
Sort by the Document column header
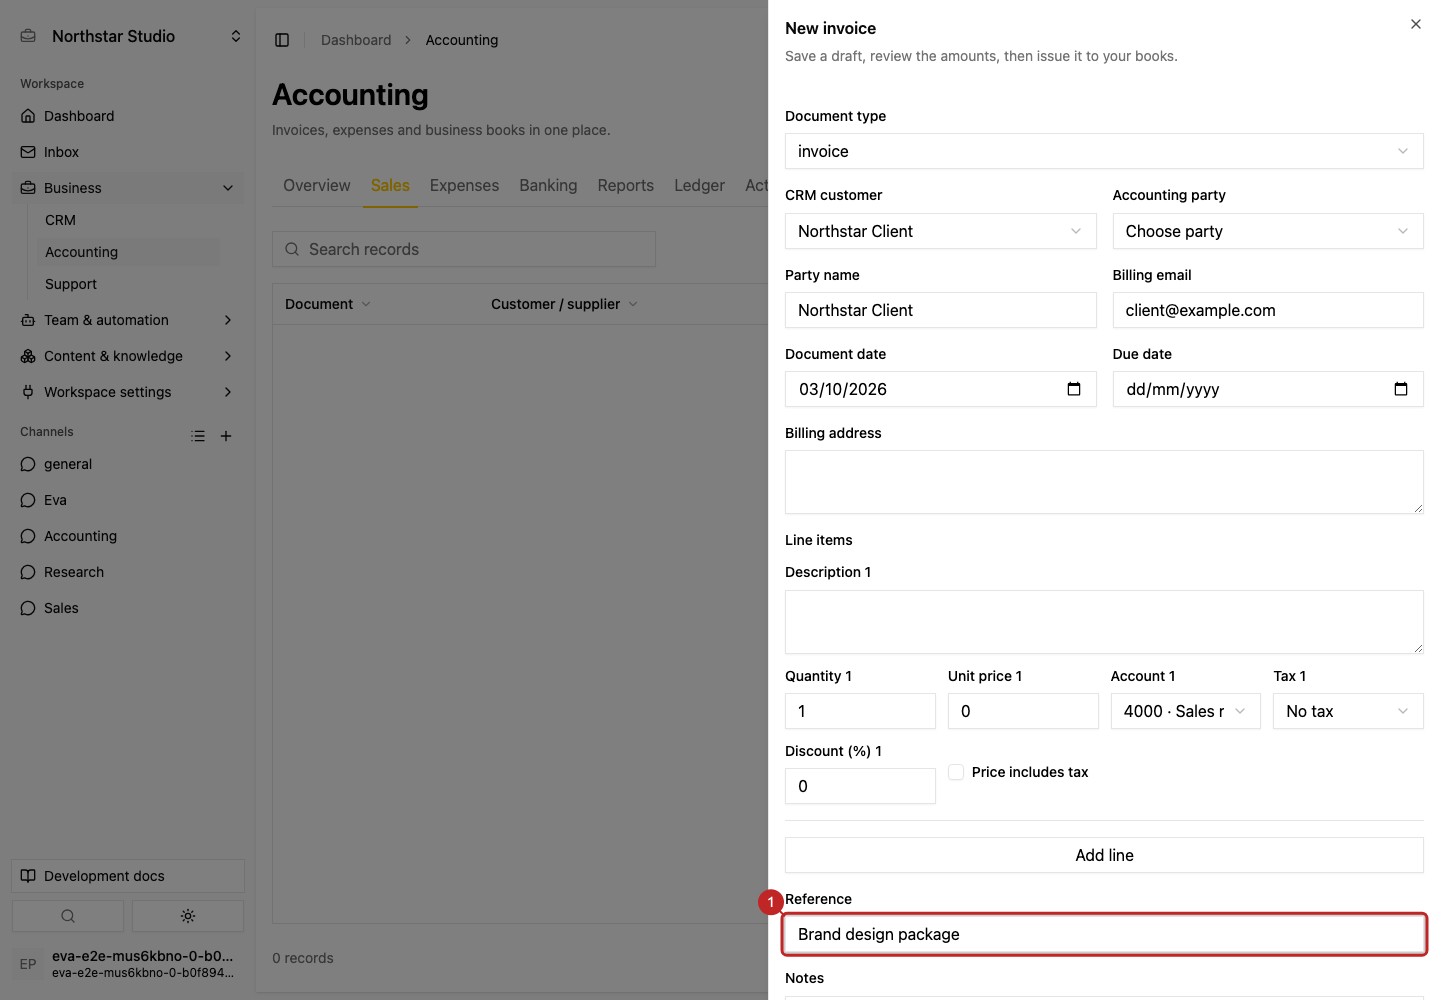click(x=328, y=304)
